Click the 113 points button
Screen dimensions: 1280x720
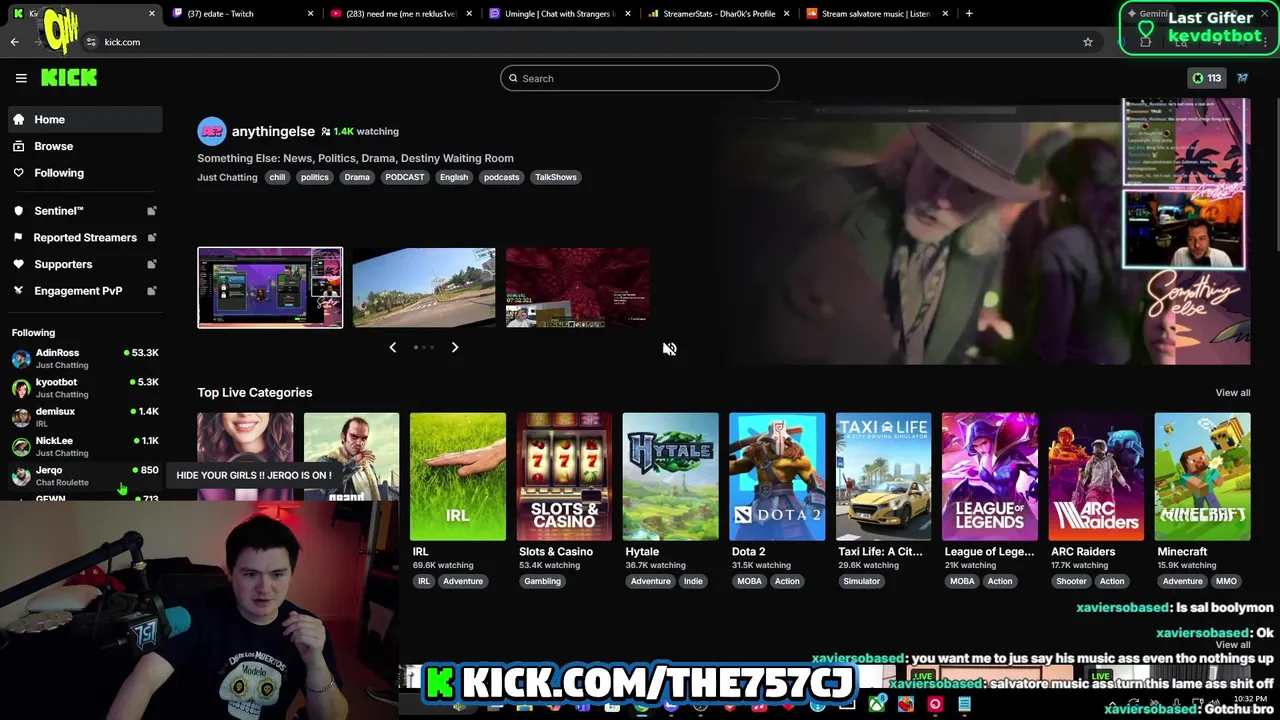1206,78
